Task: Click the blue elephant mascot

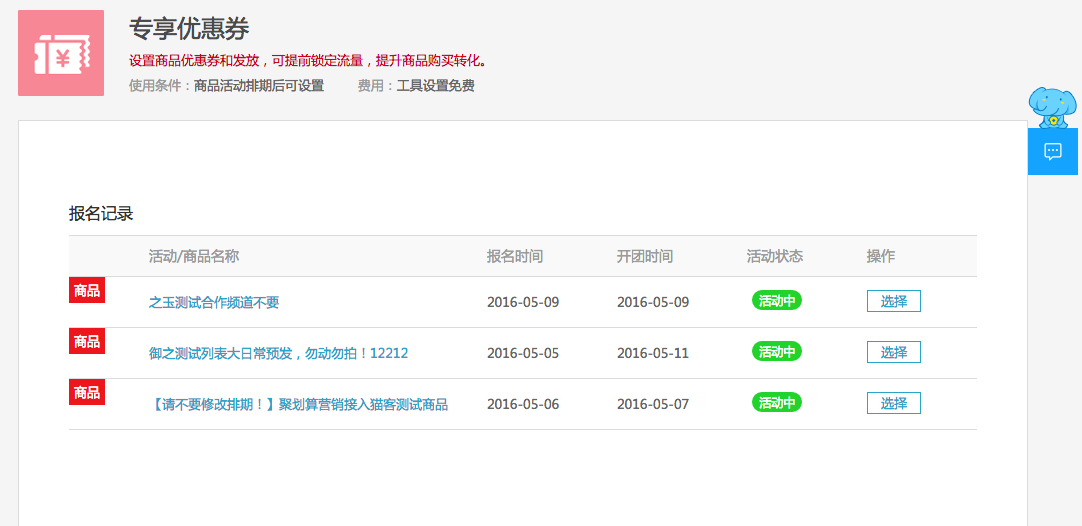Action: [1052, 107]
